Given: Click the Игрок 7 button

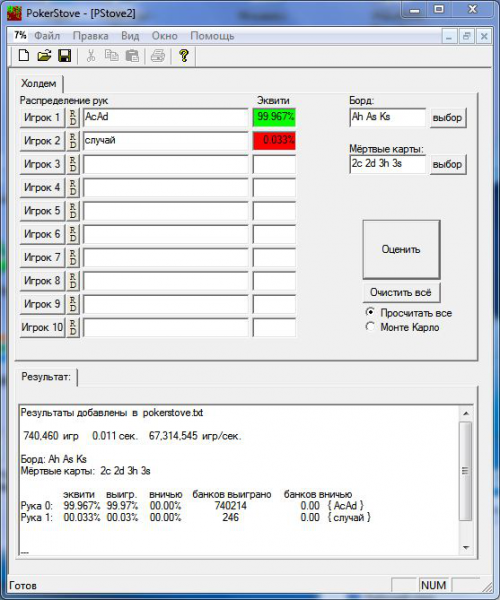Looking at the screenshot, I should pos(42,258).
